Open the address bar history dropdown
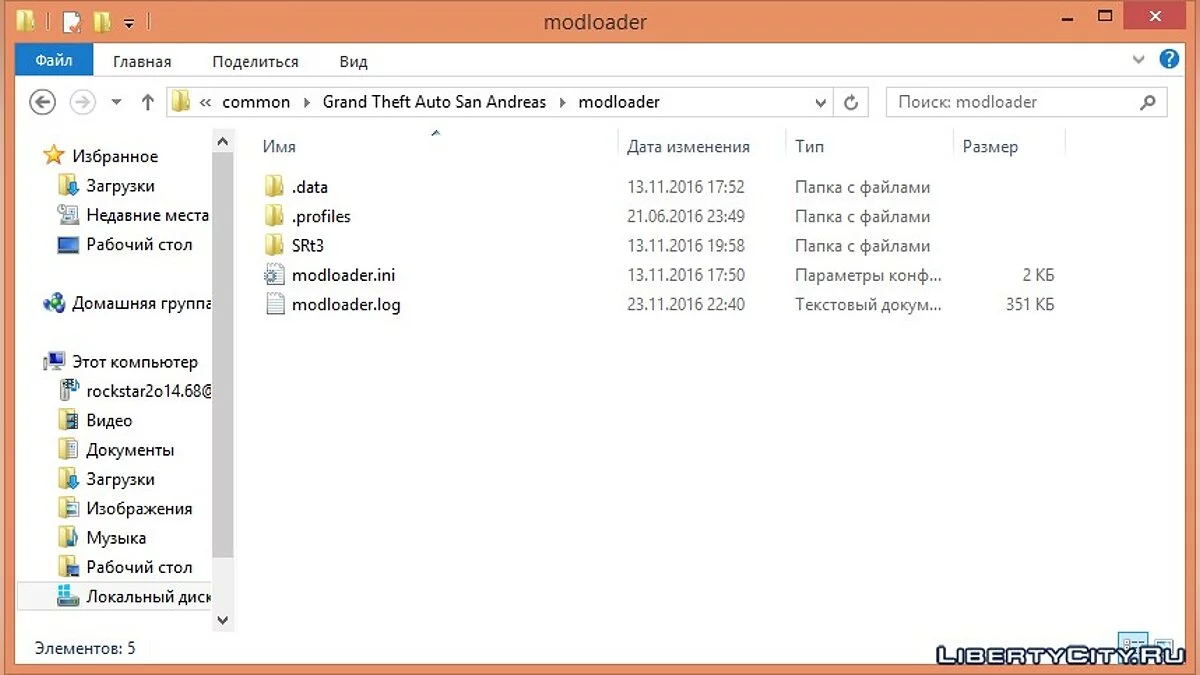 (821, 102)
